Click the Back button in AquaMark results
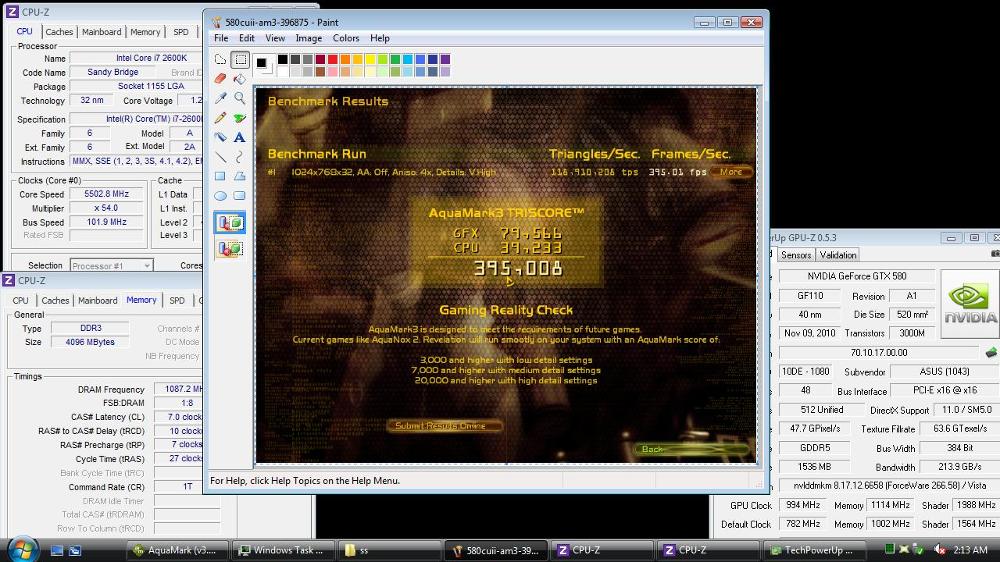 (692, 449)
